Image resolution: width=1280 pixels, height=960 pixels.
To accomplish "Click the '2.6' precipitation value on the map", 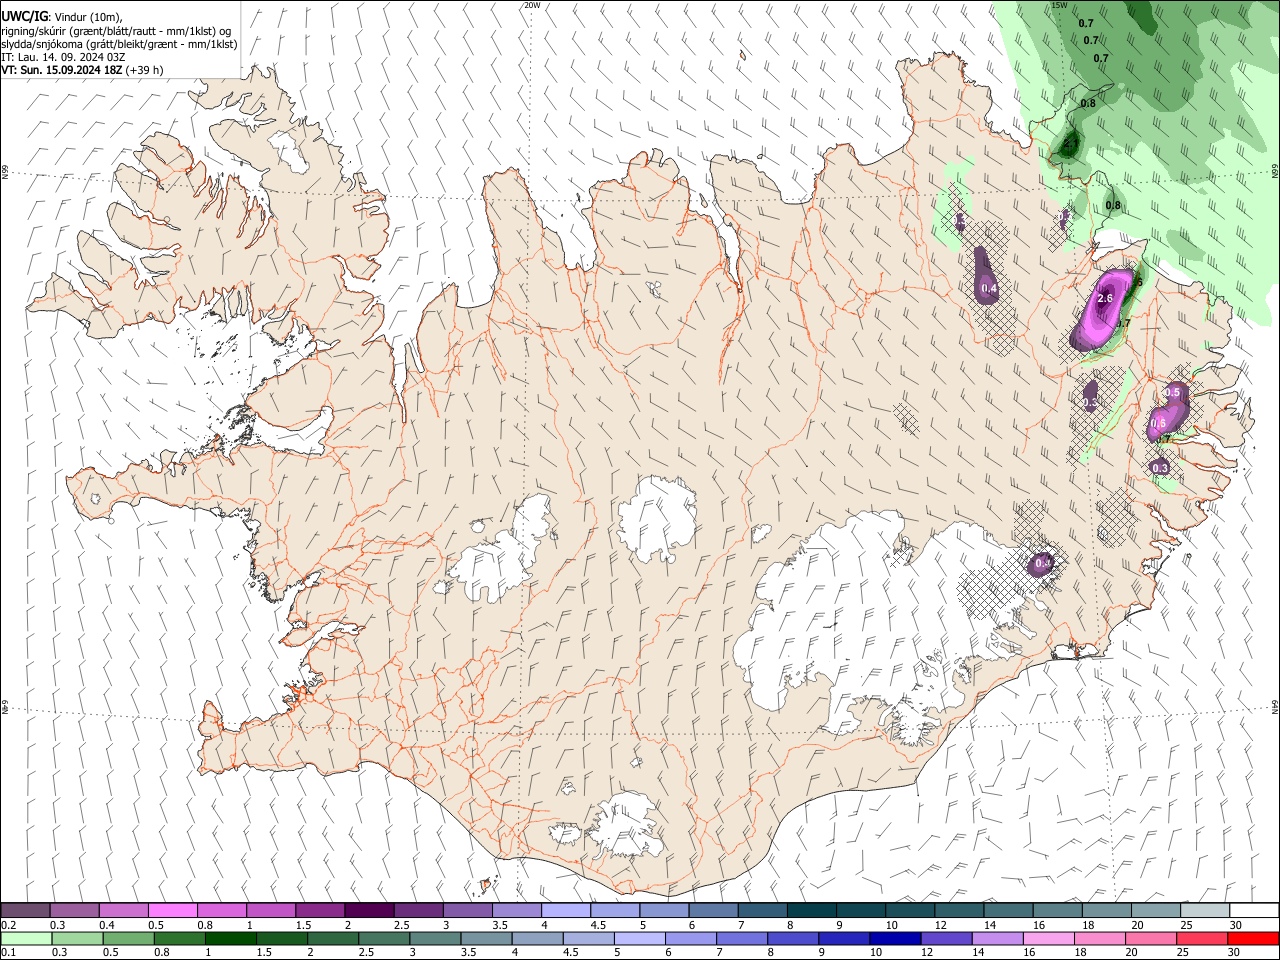I will 1105,298.
